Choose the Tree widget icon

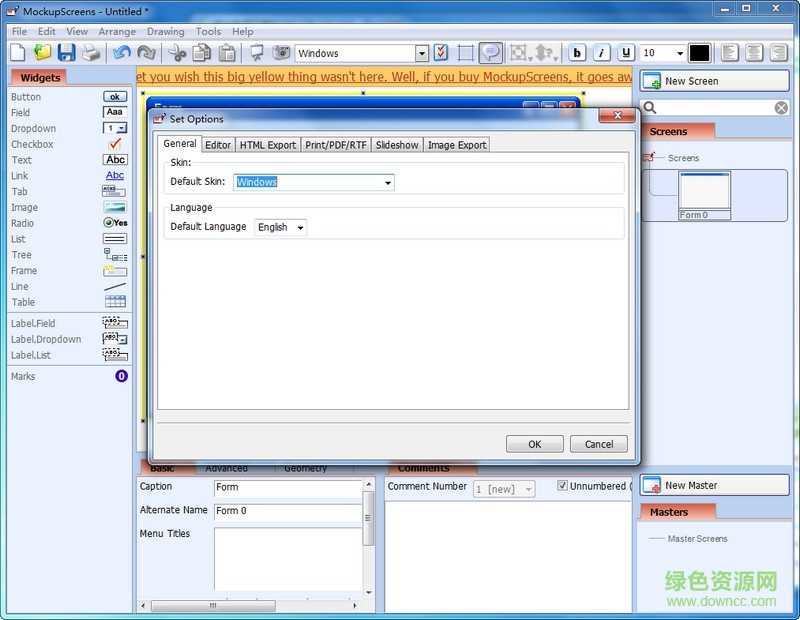[115, 255]
